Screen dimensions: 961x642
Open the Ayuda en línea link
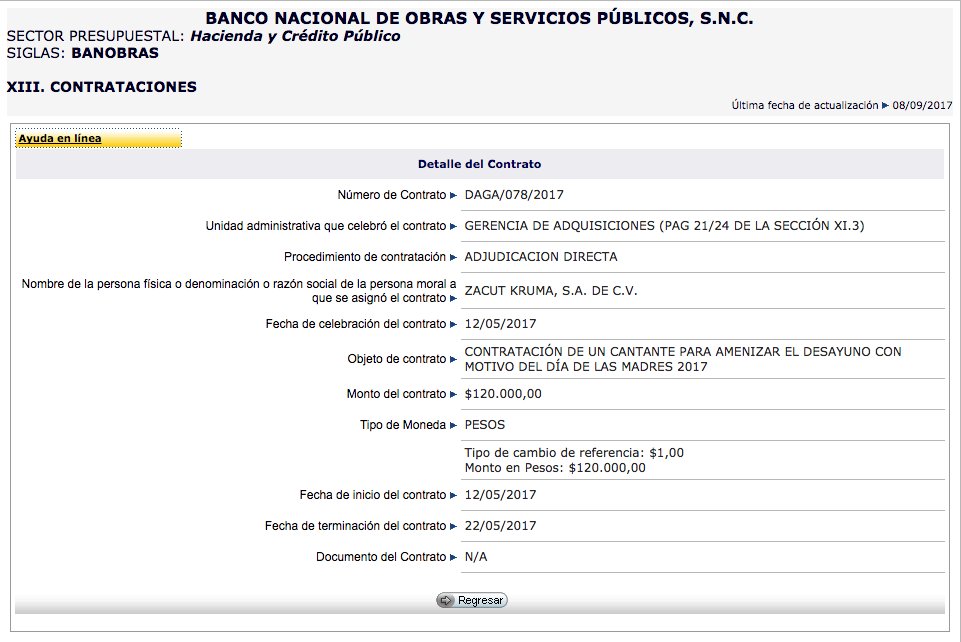click(x=60, y=139)
